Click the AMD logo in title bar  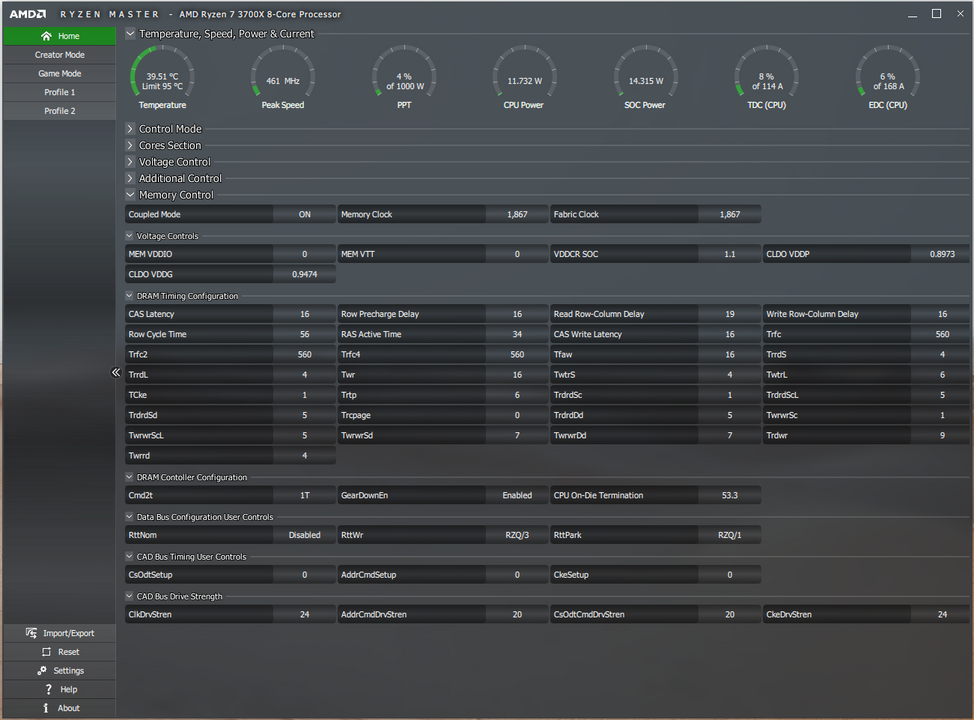[x=27, y=14]
